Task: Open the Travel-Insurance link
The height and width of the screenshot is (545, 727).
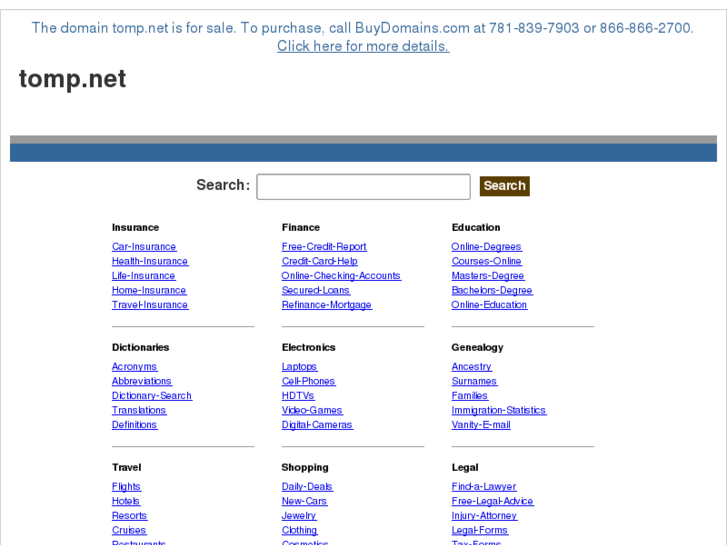Action: 150,305
